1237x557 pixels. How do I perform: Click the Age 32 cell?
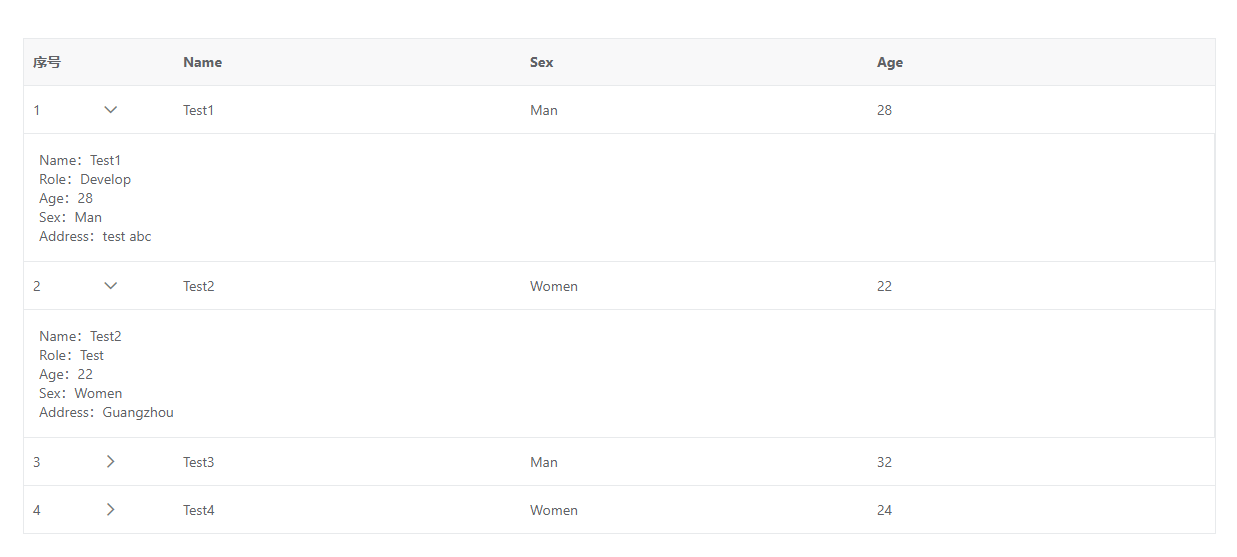pos(884,462)
